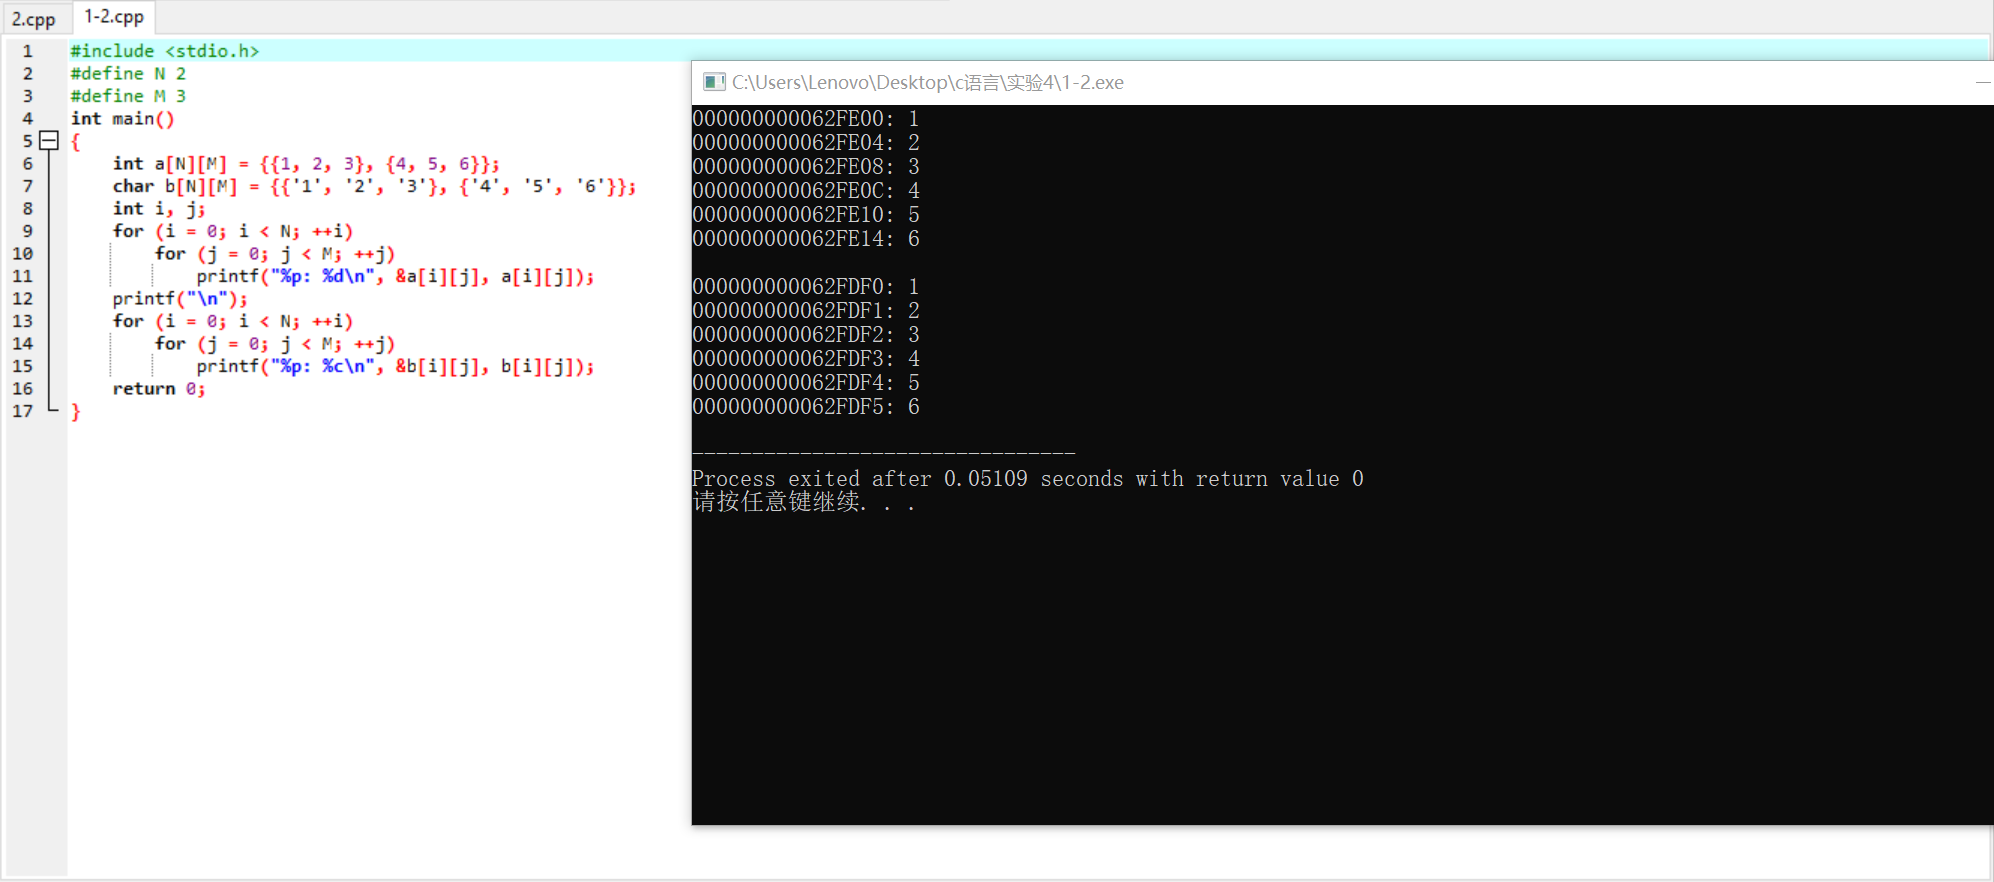
Task: Click the printf with %d format line
Action: tap(395, 276)
